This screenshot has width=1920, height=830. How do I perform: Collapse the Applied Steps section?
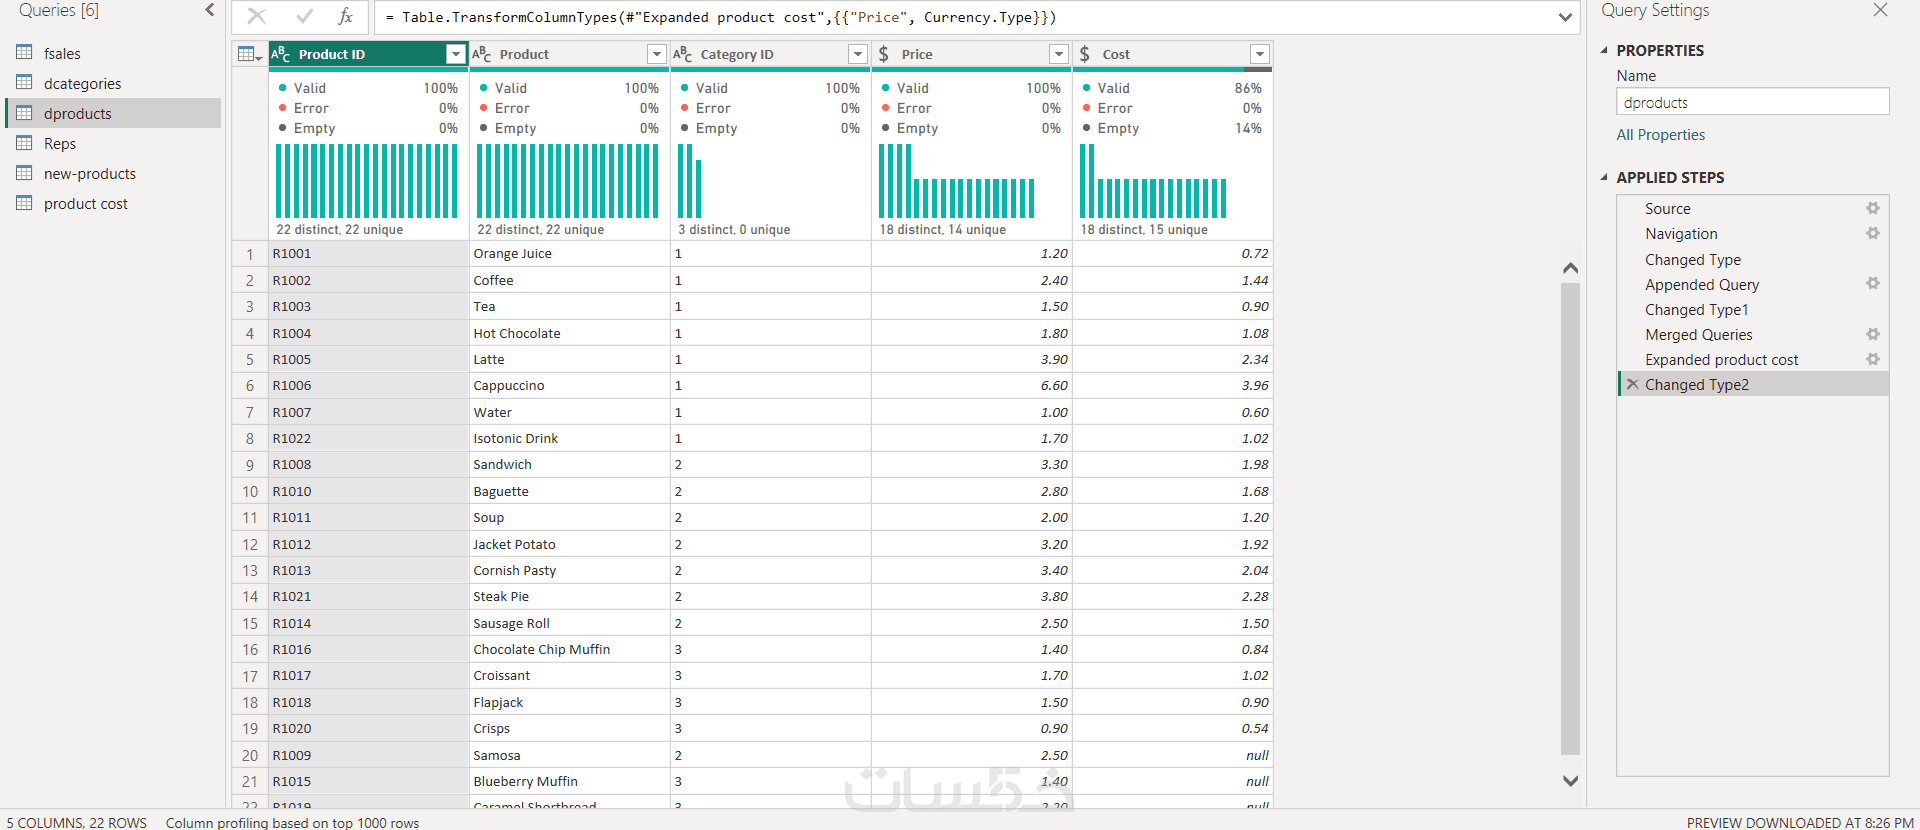tap(1604, 177)
